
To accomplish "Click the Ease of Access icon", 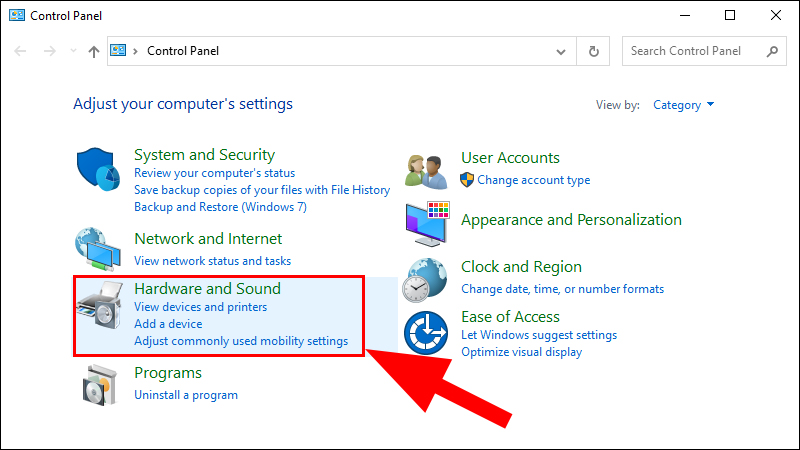I will click(428, 331).
